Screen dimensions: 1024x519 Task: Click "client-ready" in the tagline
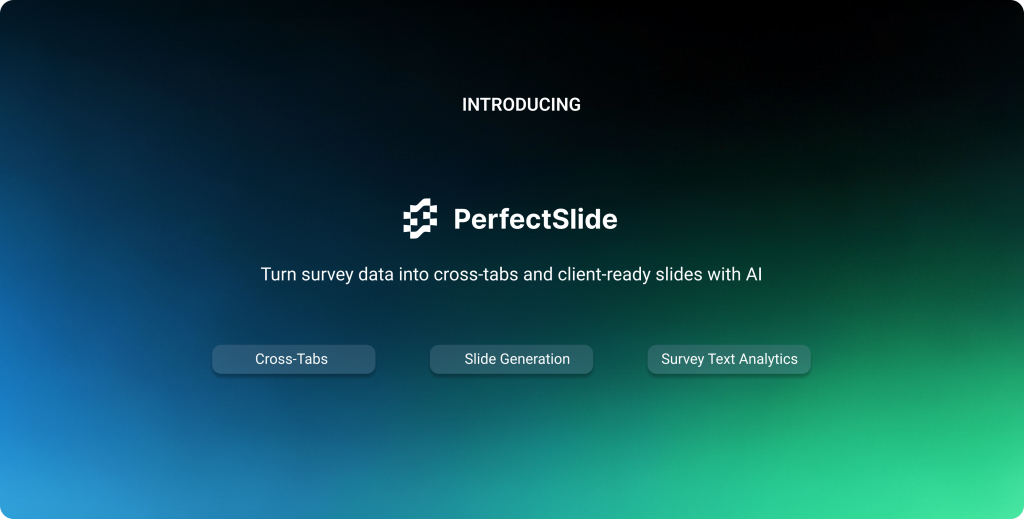[x=603, y=274]
